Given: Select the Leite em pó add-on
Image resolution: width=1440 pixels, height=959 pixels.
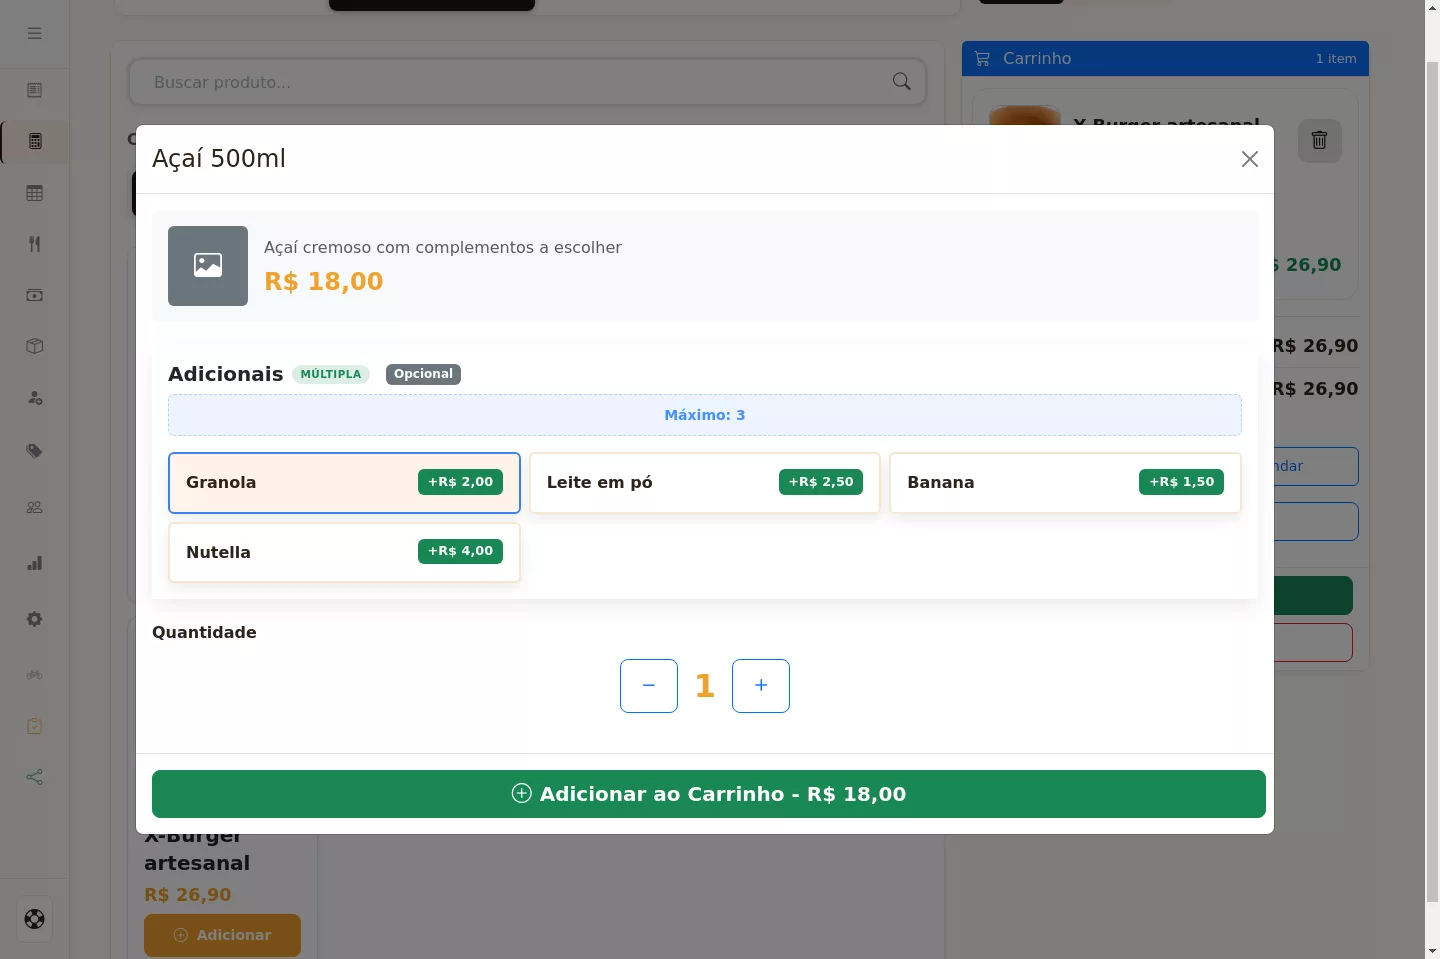Looking at the screenshot, I should pos(704,483).
